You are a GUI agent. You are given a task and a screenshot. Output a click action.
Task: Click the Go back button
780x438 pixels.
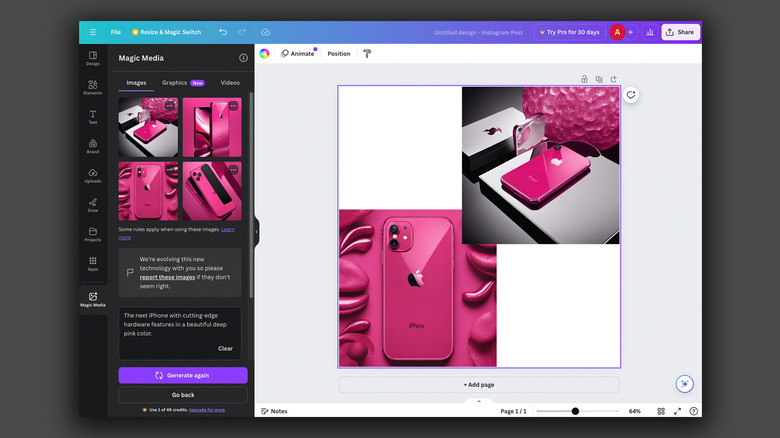click(183, 395)
